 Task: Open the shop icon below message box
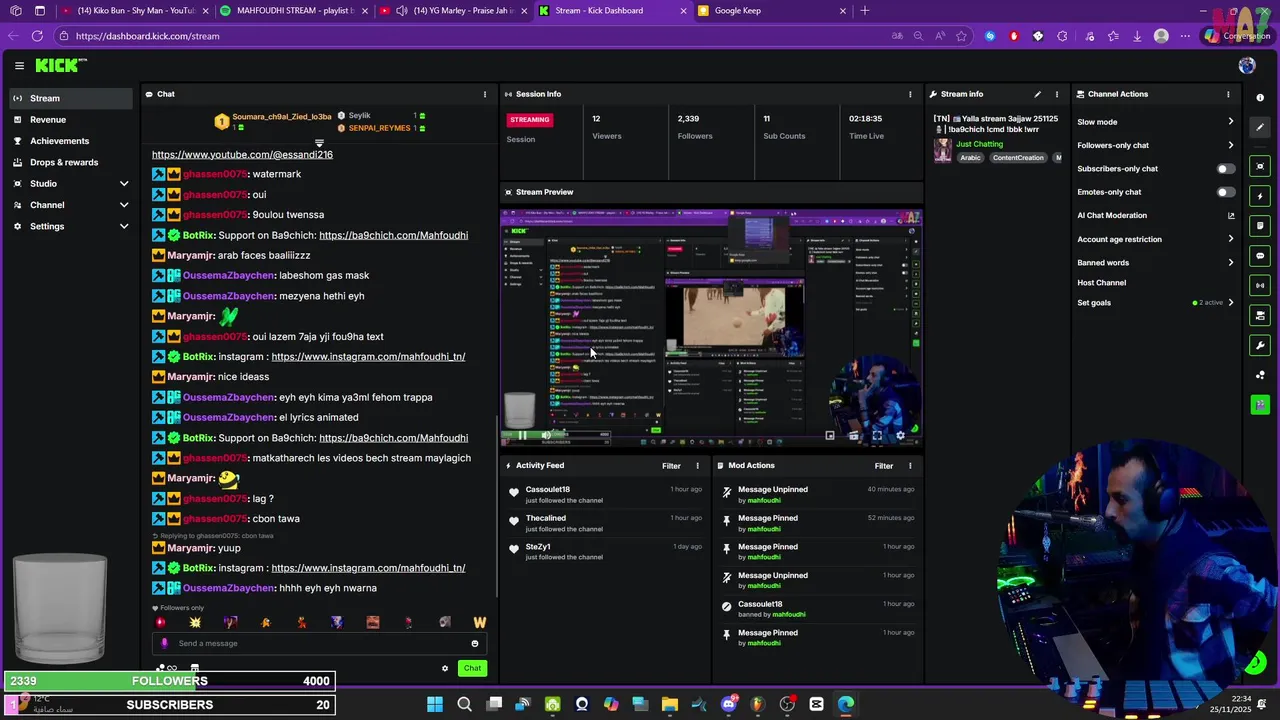195,668
